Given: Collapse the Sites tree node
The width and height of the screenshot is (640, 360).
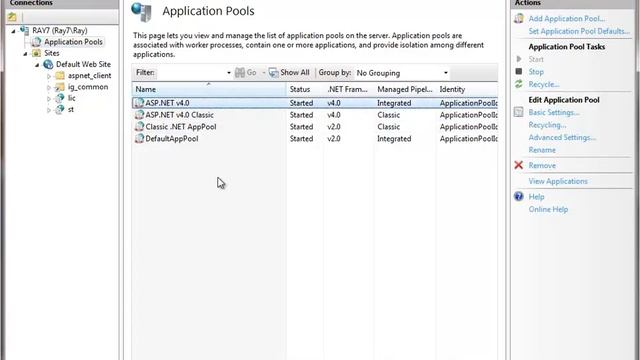Looking at the screenshot, I should (25, 53).
